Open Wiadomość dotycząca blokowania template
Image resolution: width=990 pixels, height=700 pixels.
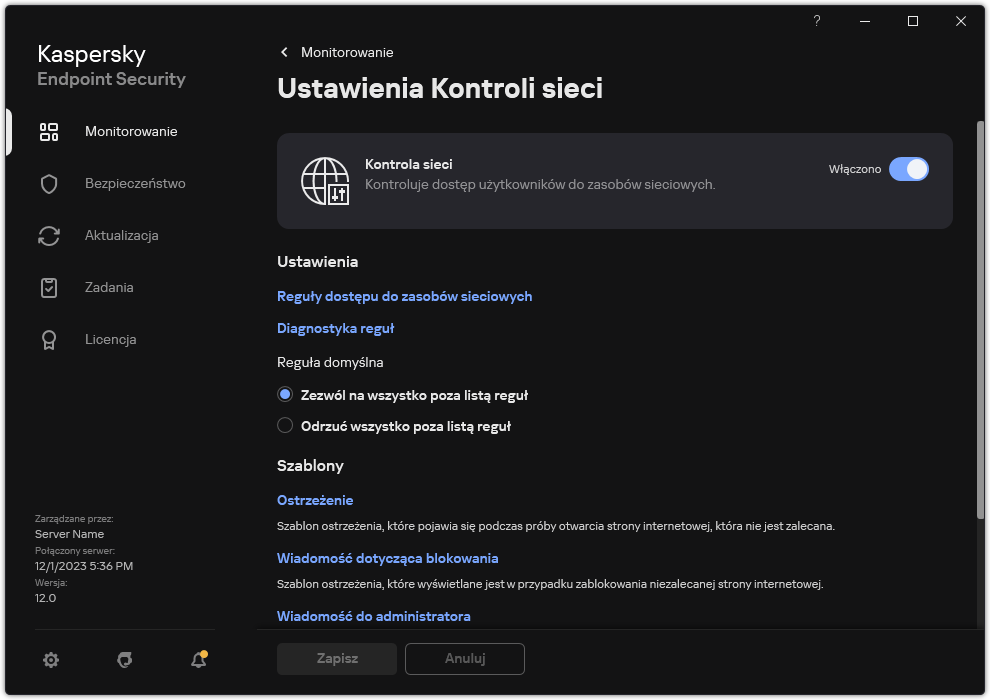(387, 558)
